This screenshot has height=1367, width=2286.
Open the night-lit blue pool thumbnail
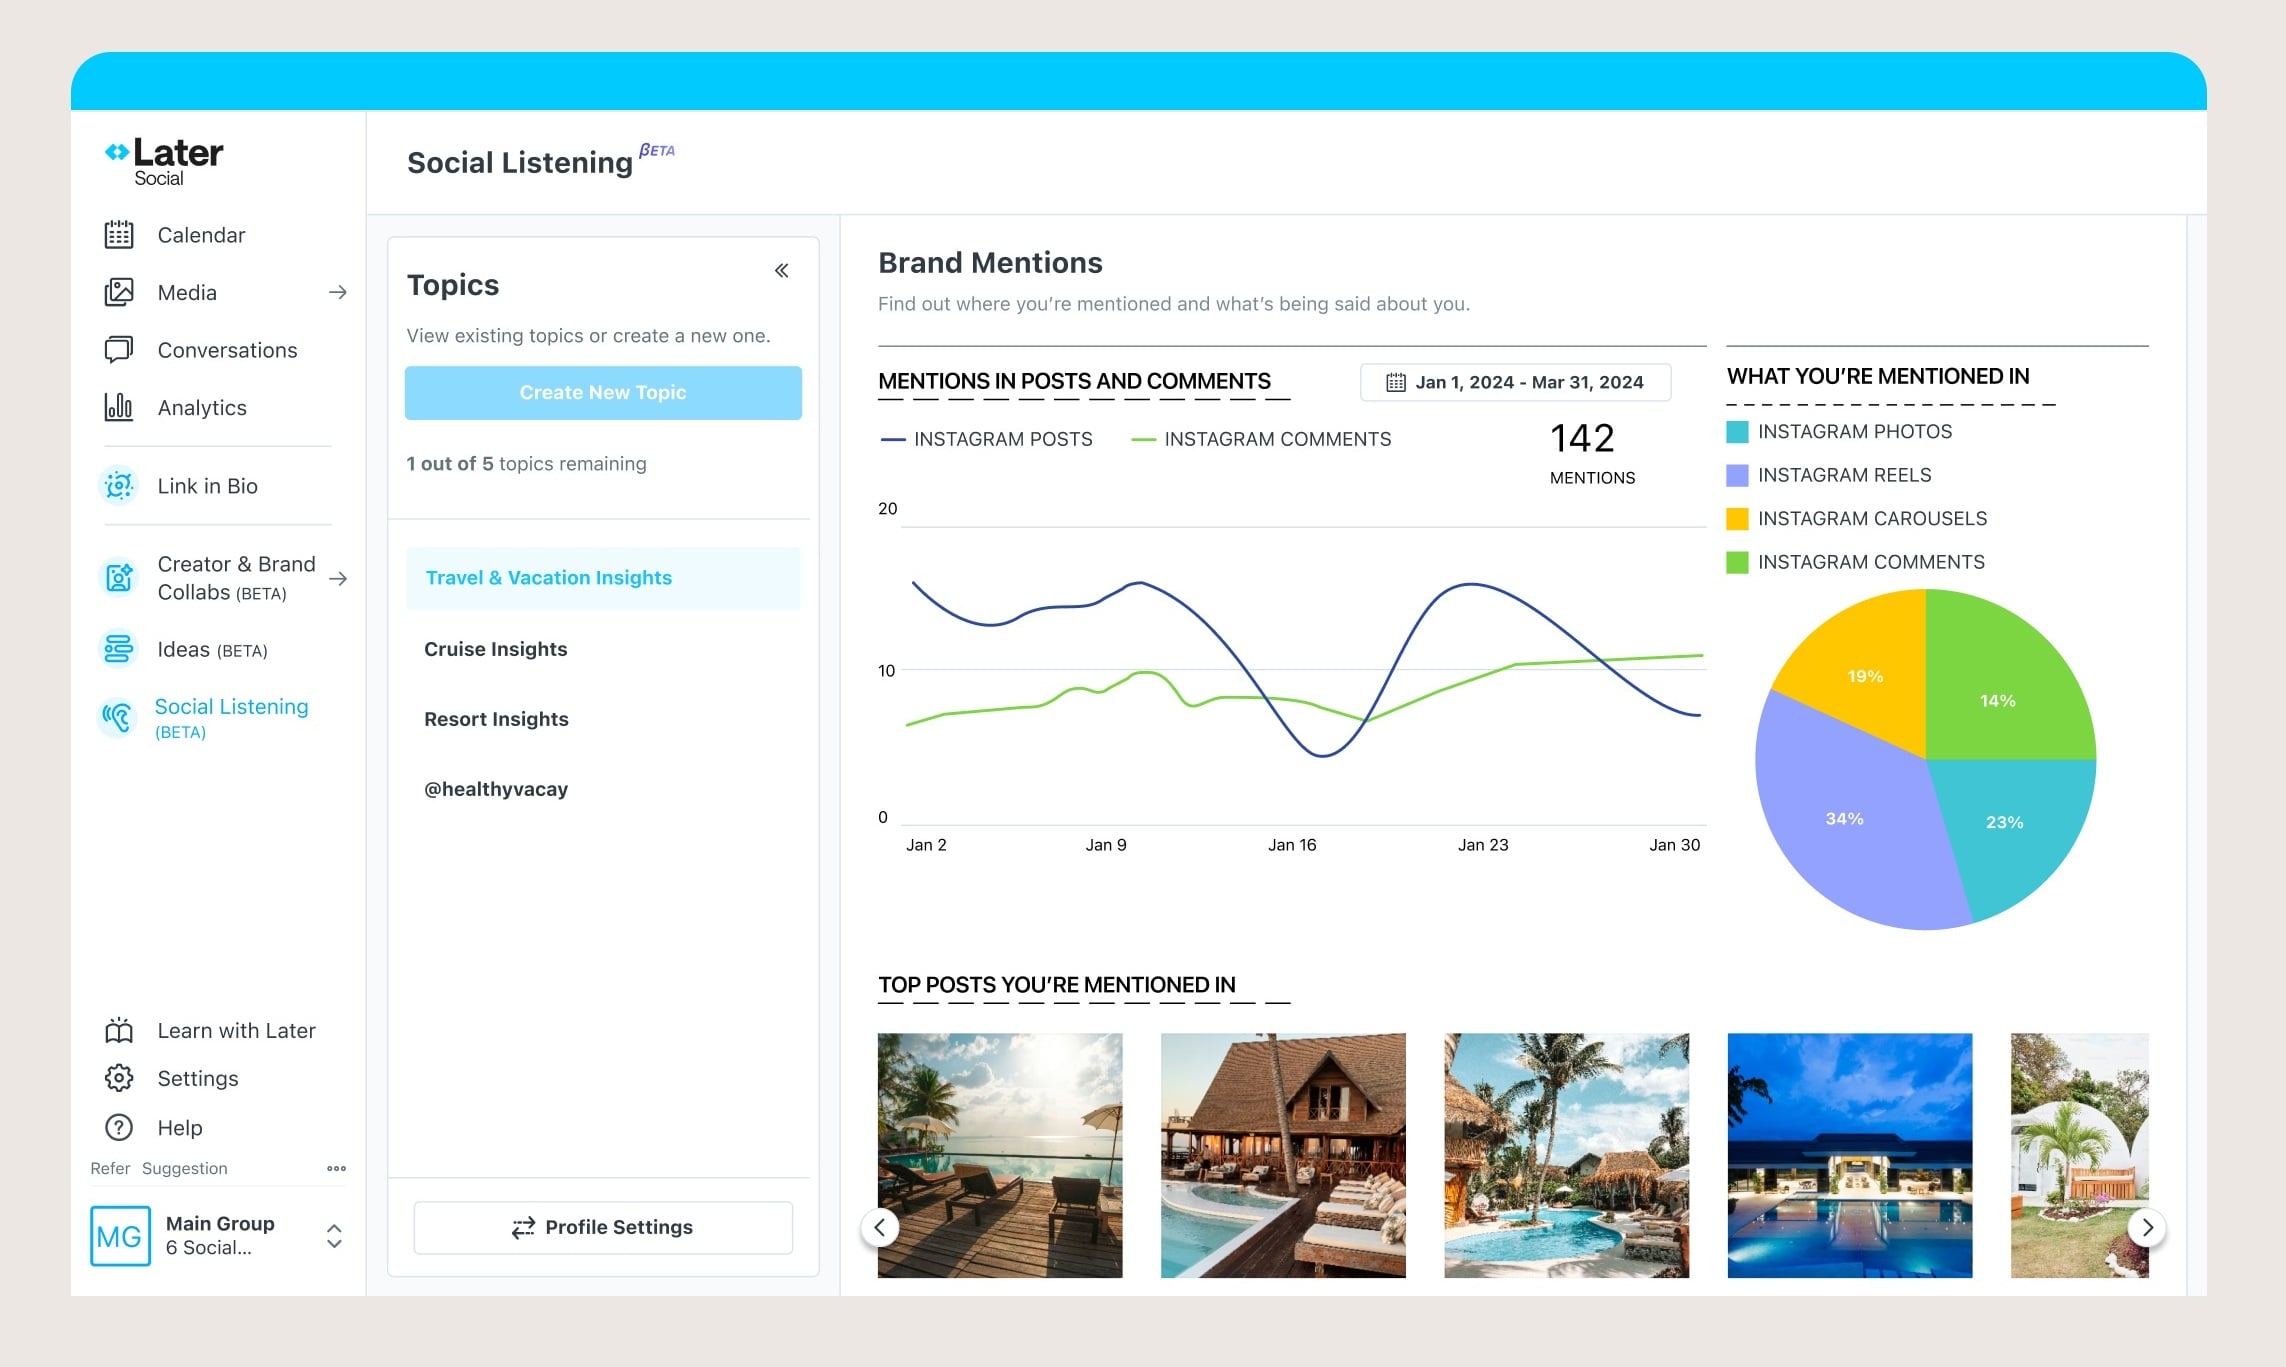[x=1850, y=1155]
